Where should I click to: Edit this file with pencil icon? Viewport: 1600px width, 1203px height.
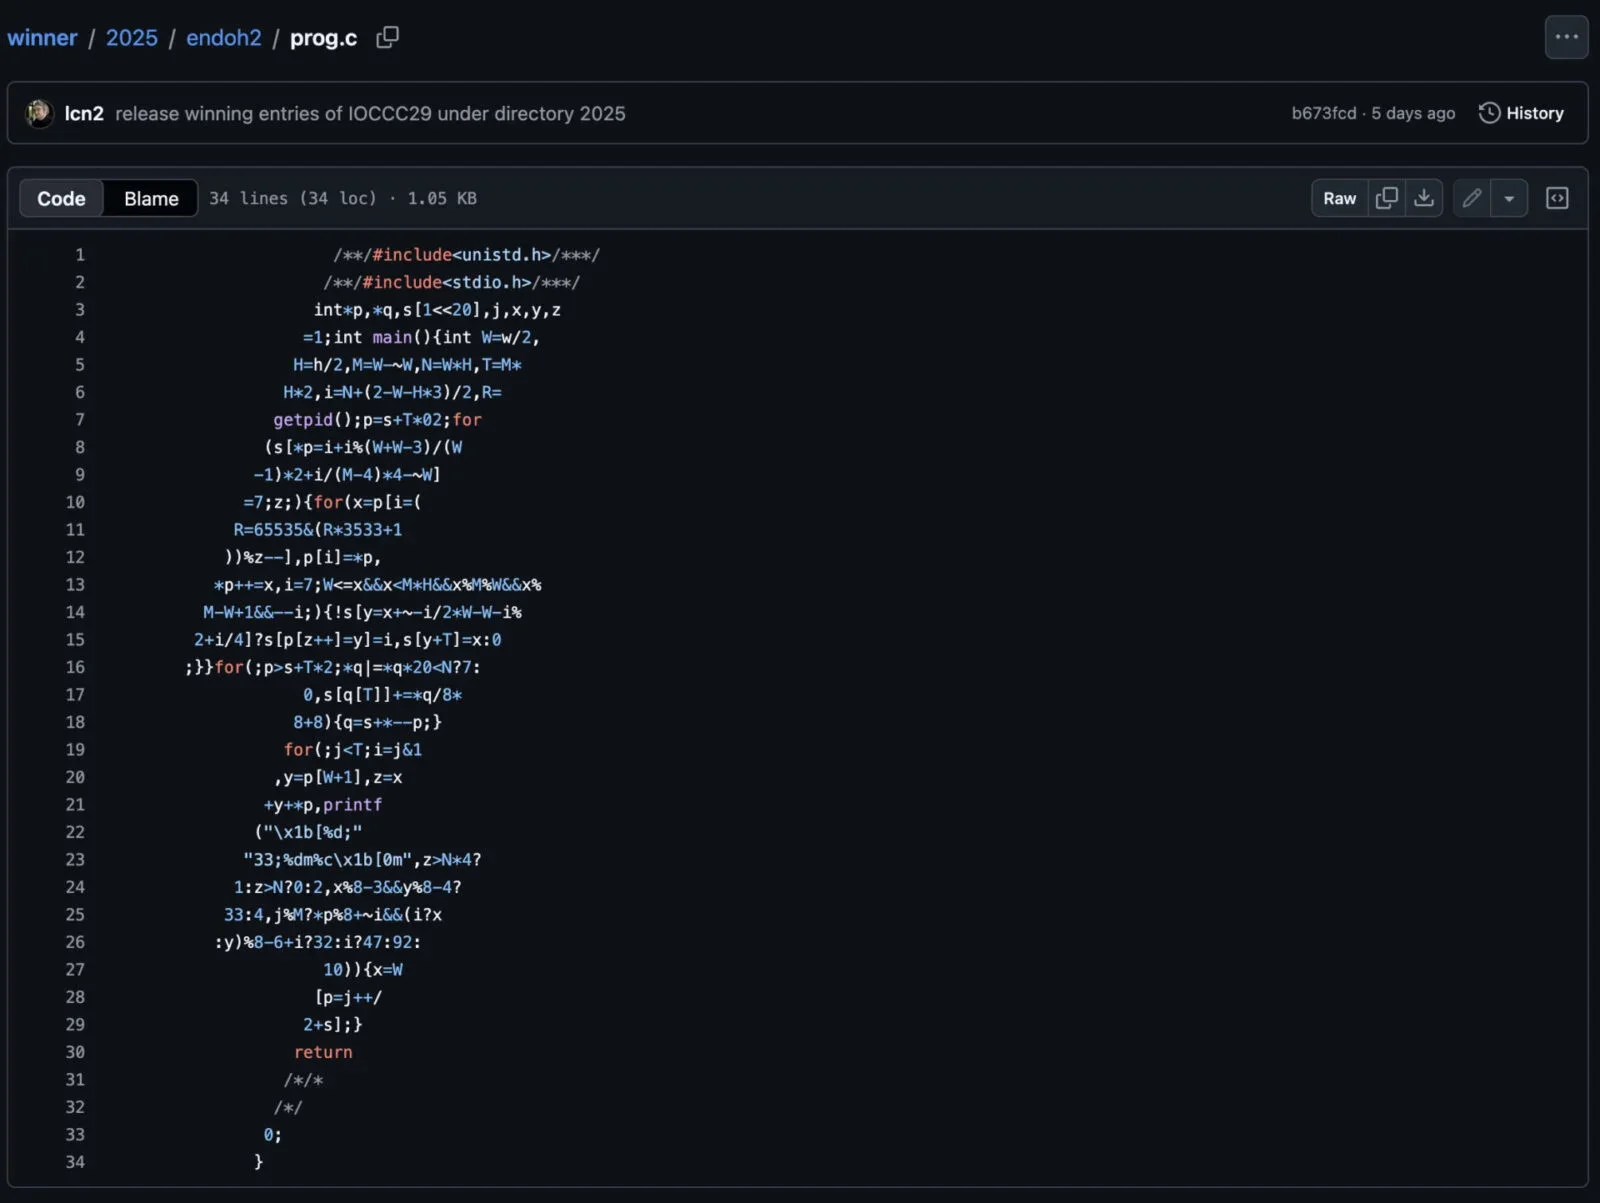tap(1471, 198)
